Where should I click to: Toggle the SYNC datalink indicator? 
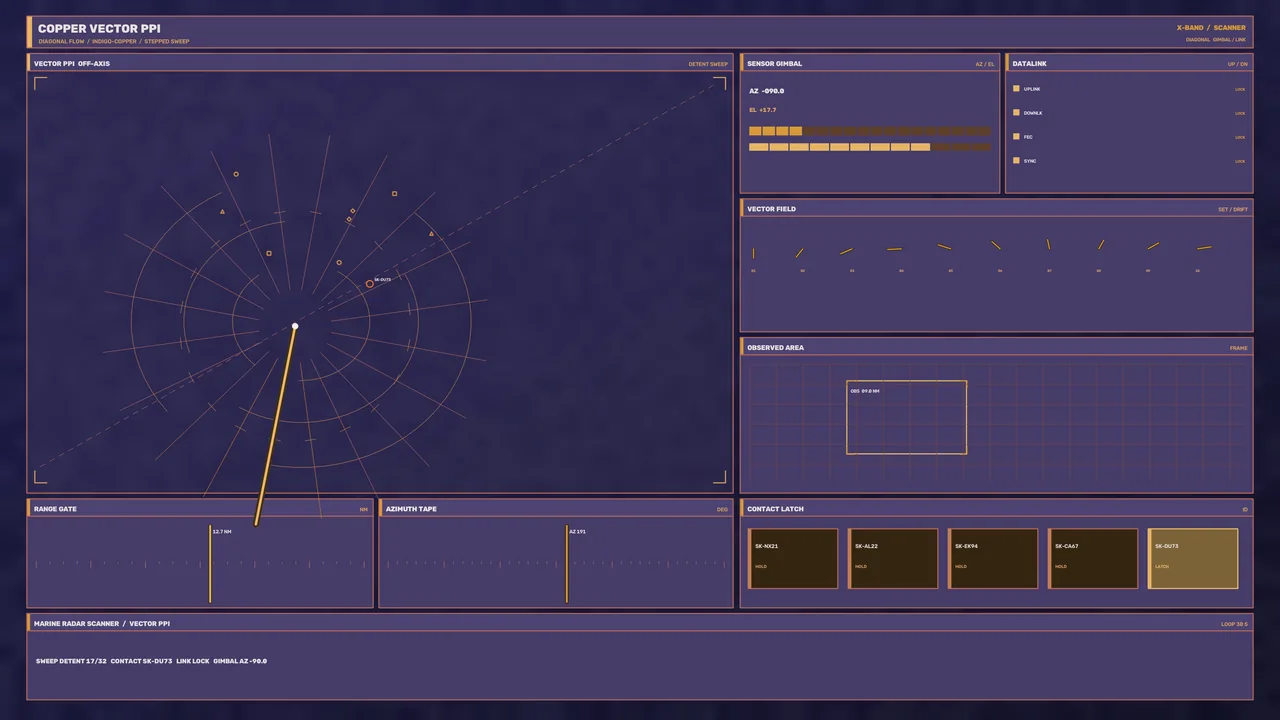(1017, 160)
